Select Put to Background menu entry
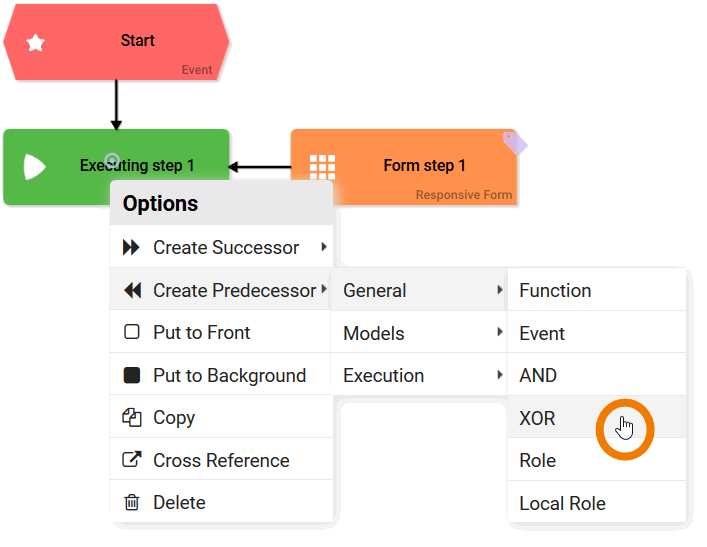 coord(229,376)
